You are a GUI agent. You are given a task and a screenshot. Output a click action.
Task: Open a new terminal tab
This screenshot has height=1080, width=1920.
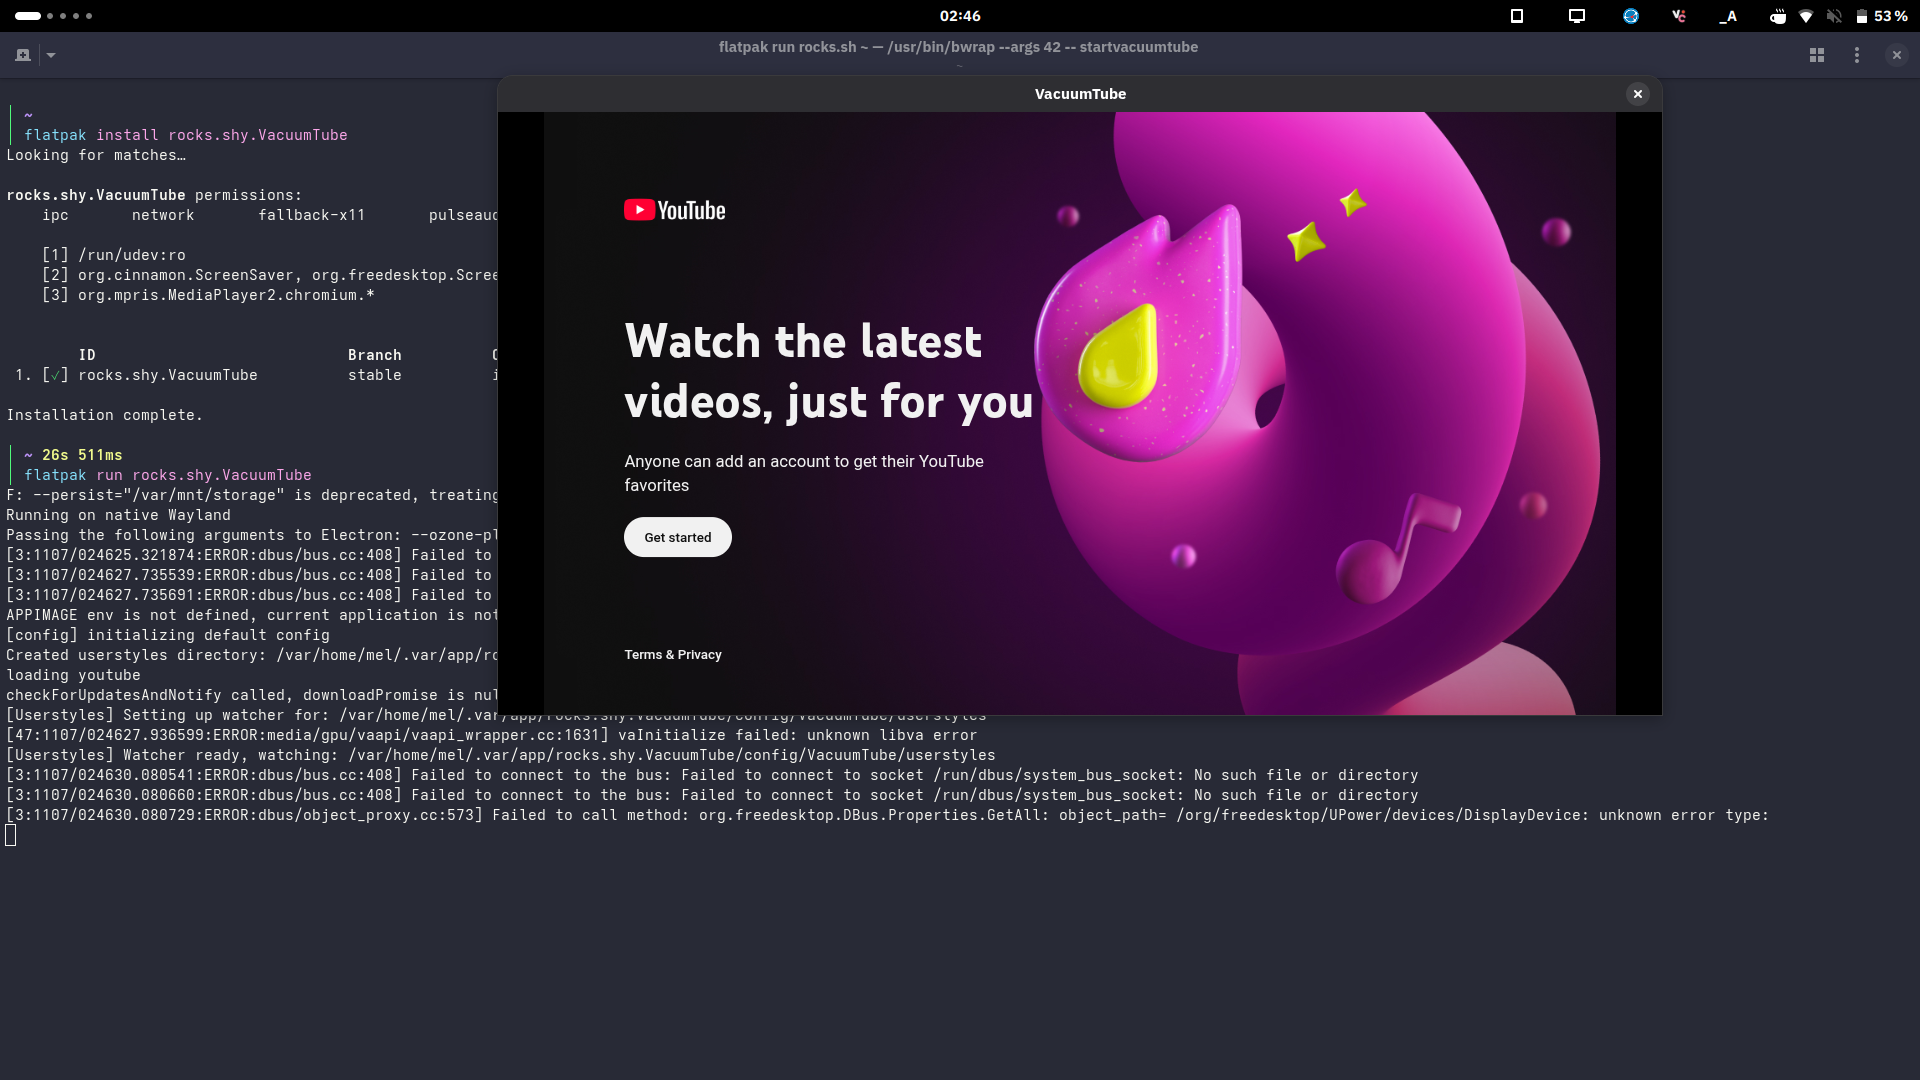click(x=23, y=55)
